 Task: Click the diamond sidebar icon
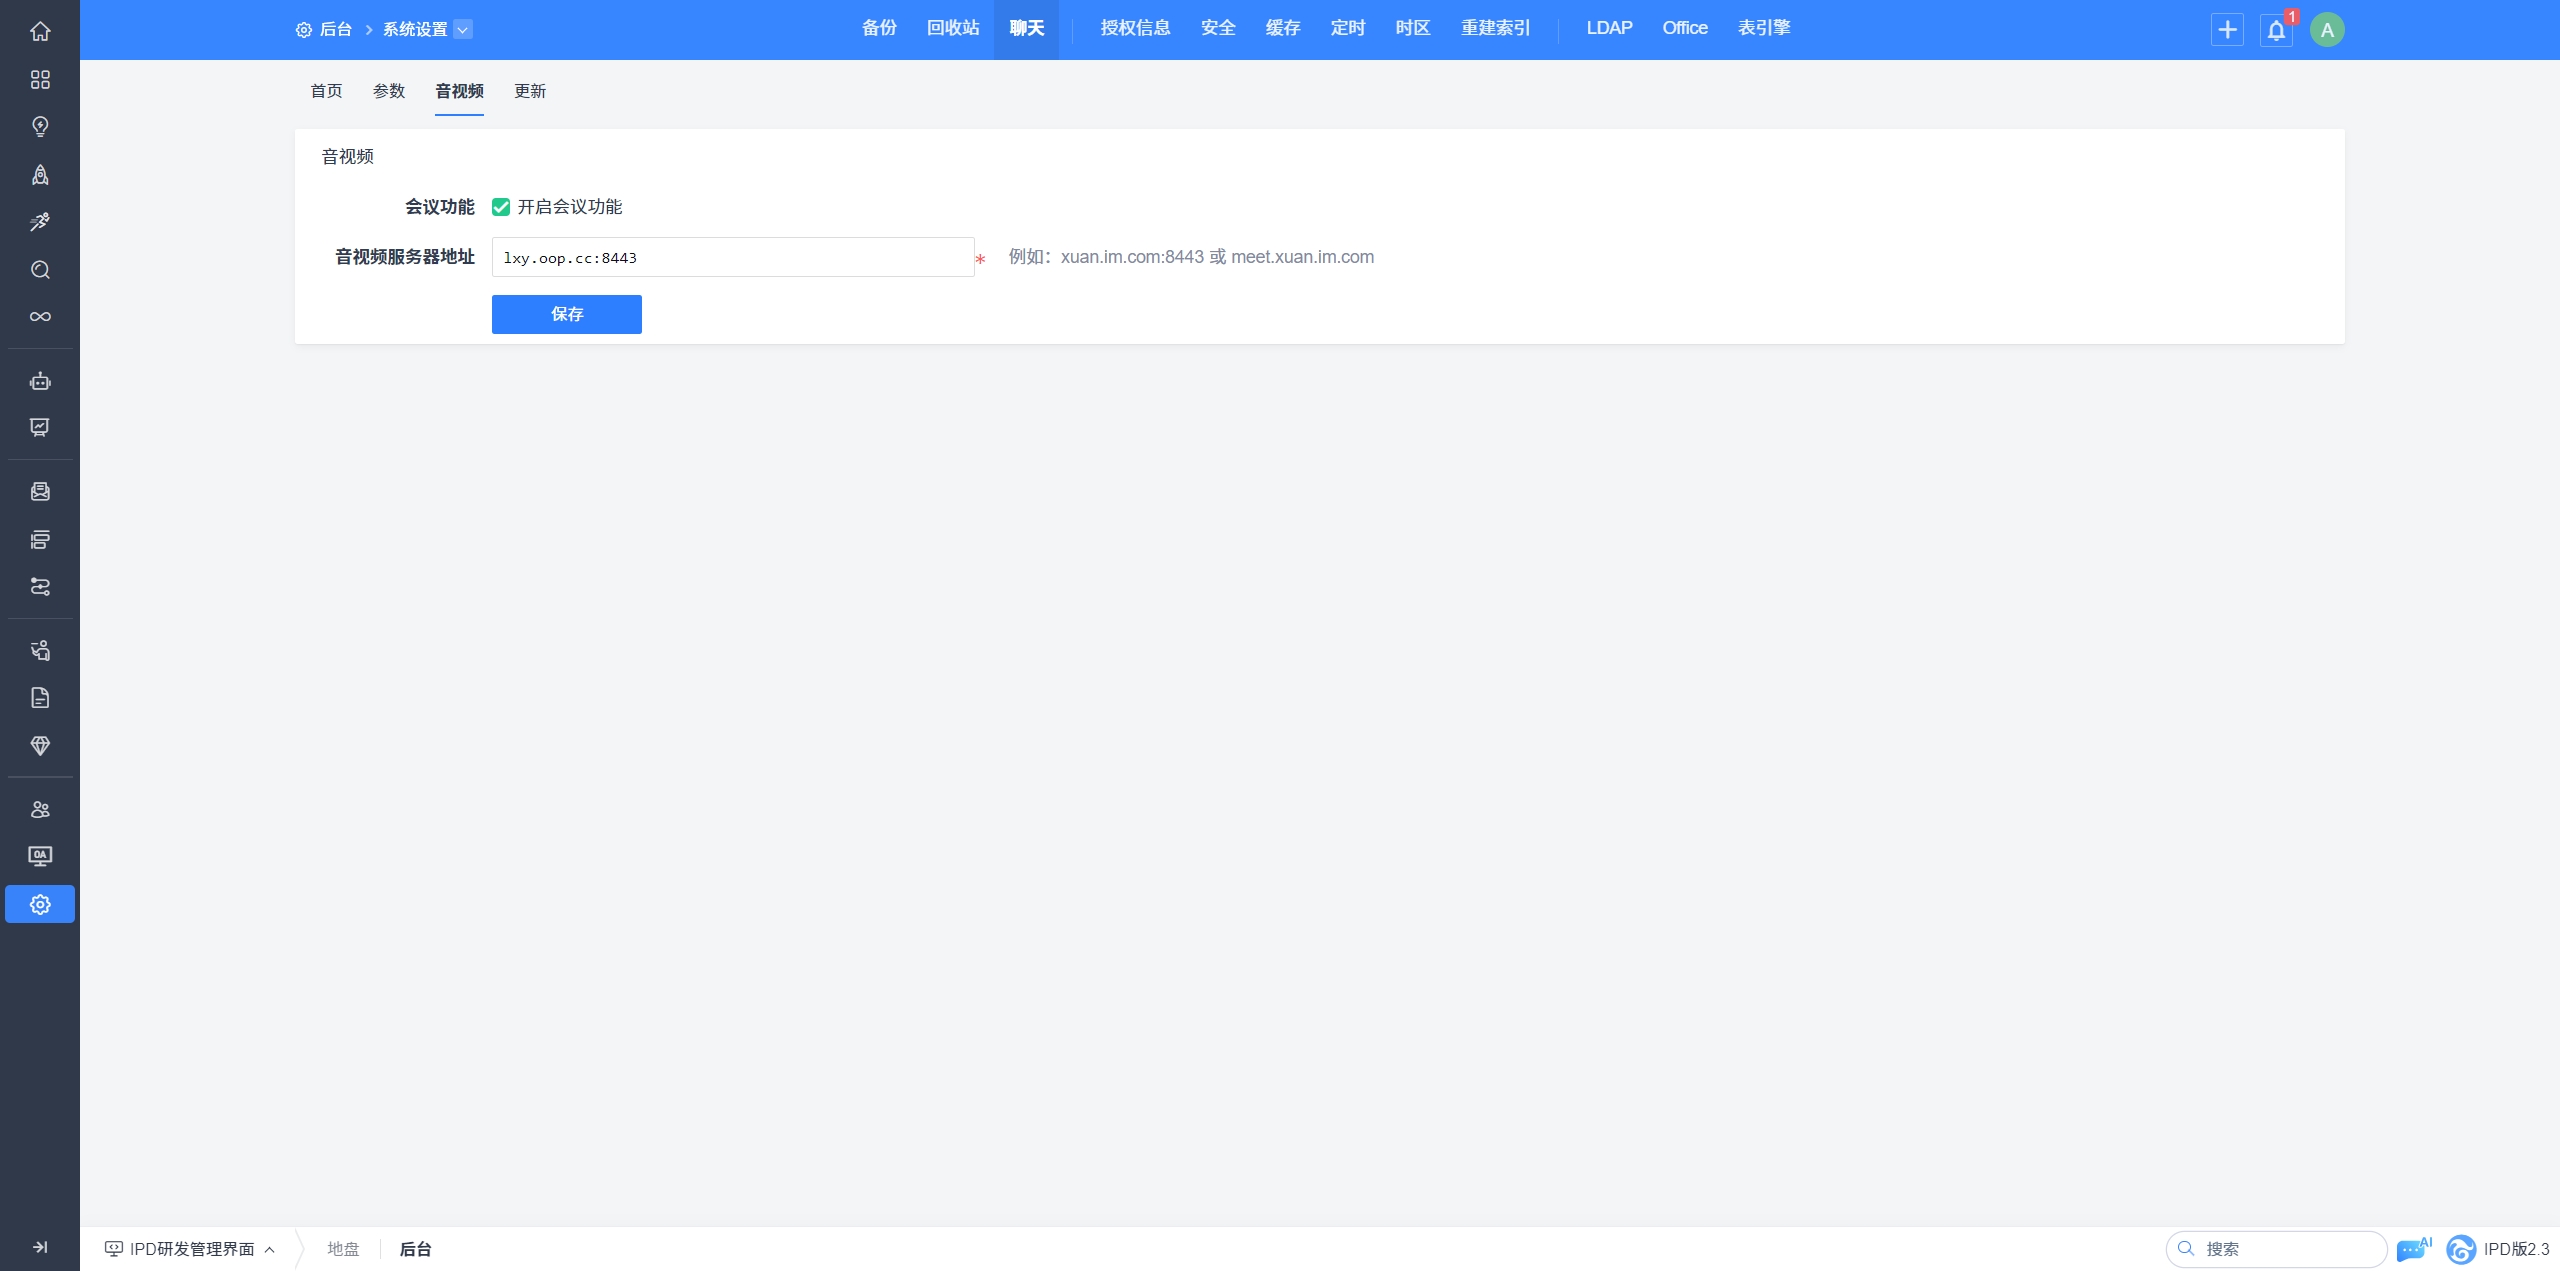pos(40,746)
